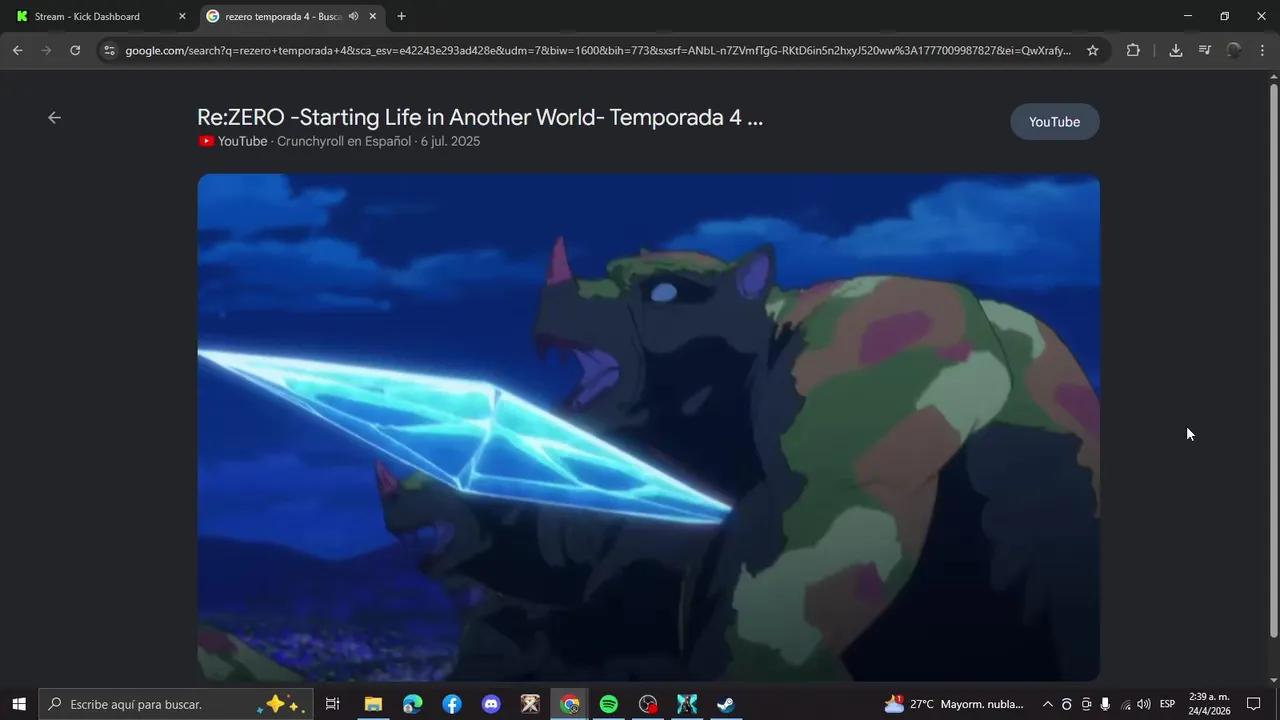The width and height of the screenshot is (1280, 720).
Task: Open the volume speaker tray icon
Action: pyautogui.click(x=1144, y=704)
